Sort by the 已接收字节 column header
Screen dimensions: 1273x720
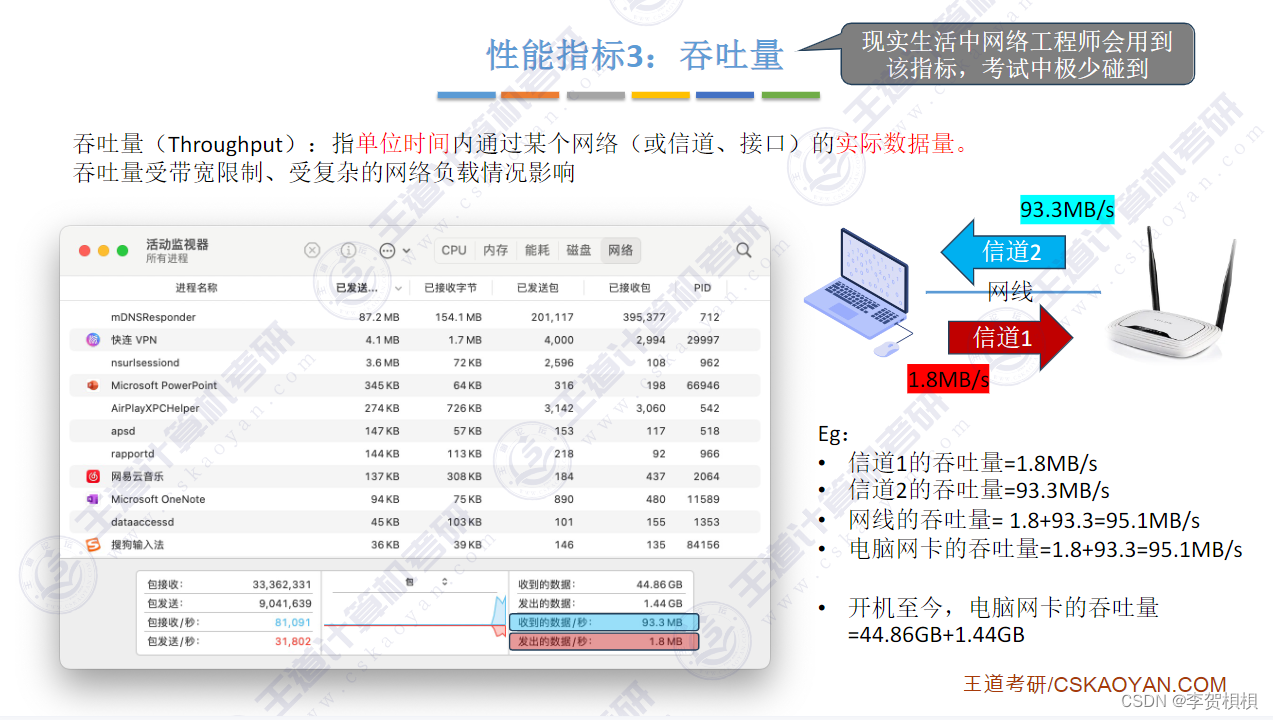[x=450, y=288]
